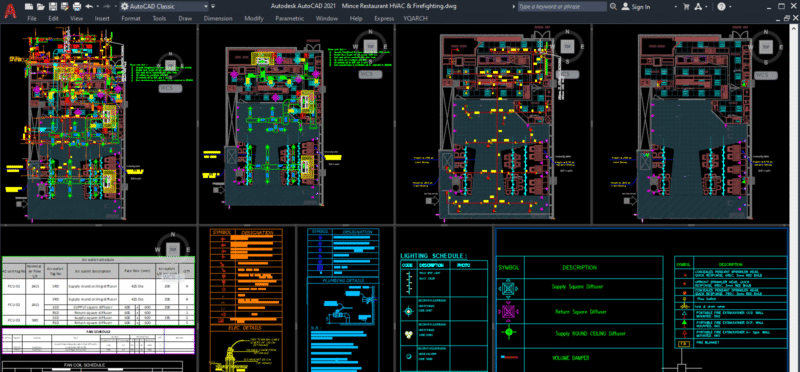Expand the Undo history dropdown arrow
This screenshot has width=800, height=372.
click(x=97, y=7)
